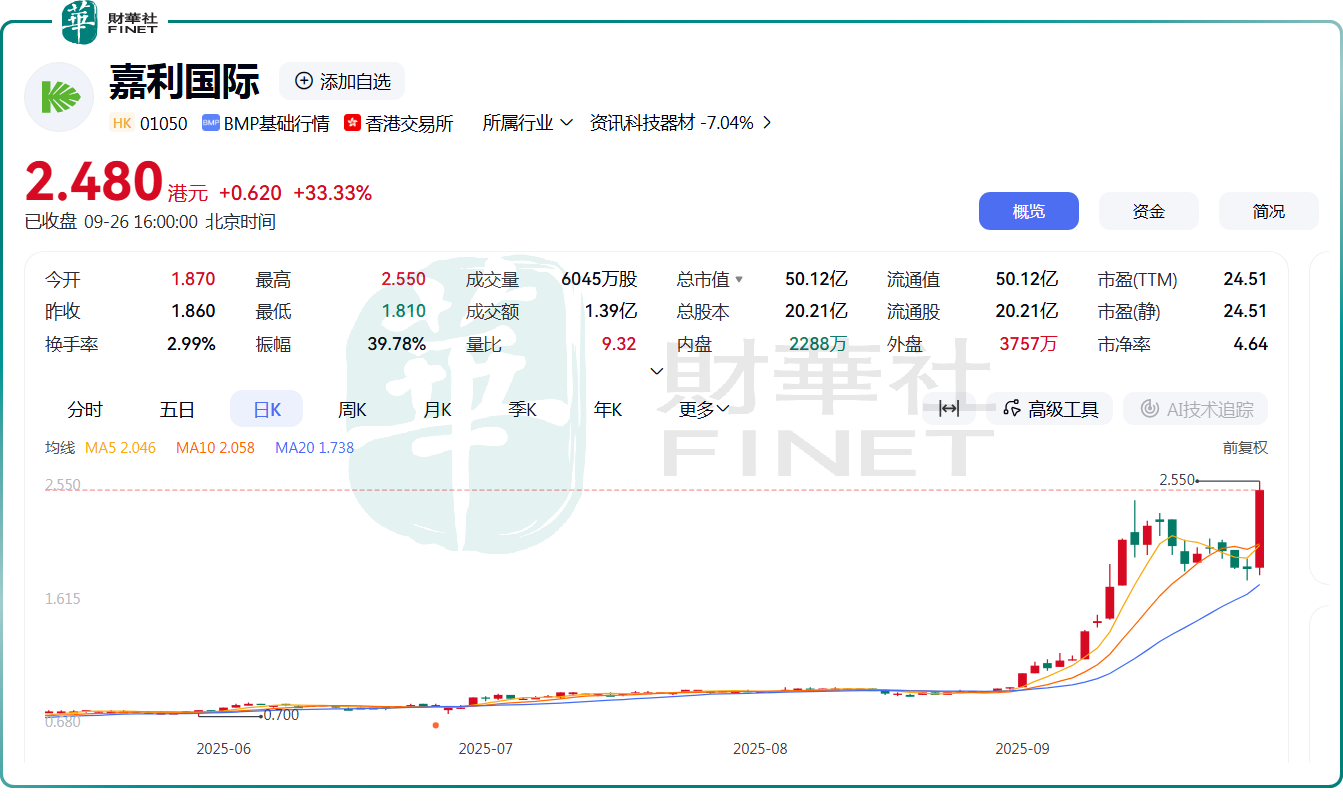Click 最高 value 2.550 in stats

pos(403,280)
